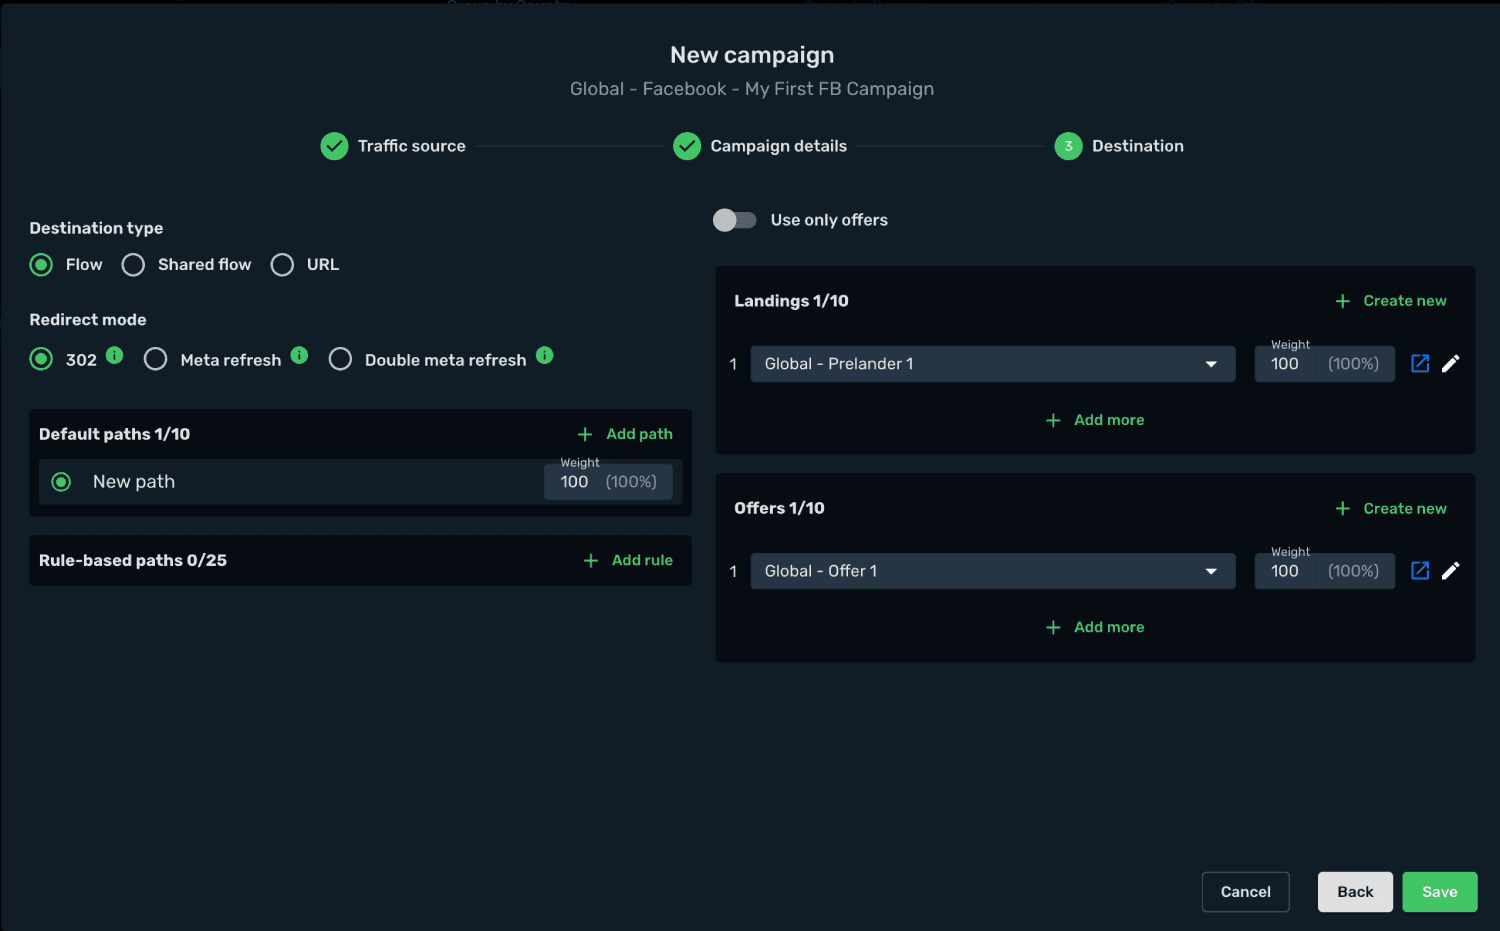Viewport: 1500px width, 931px height.
Task: Click the New path weight field
Action: tap(609, 481)
